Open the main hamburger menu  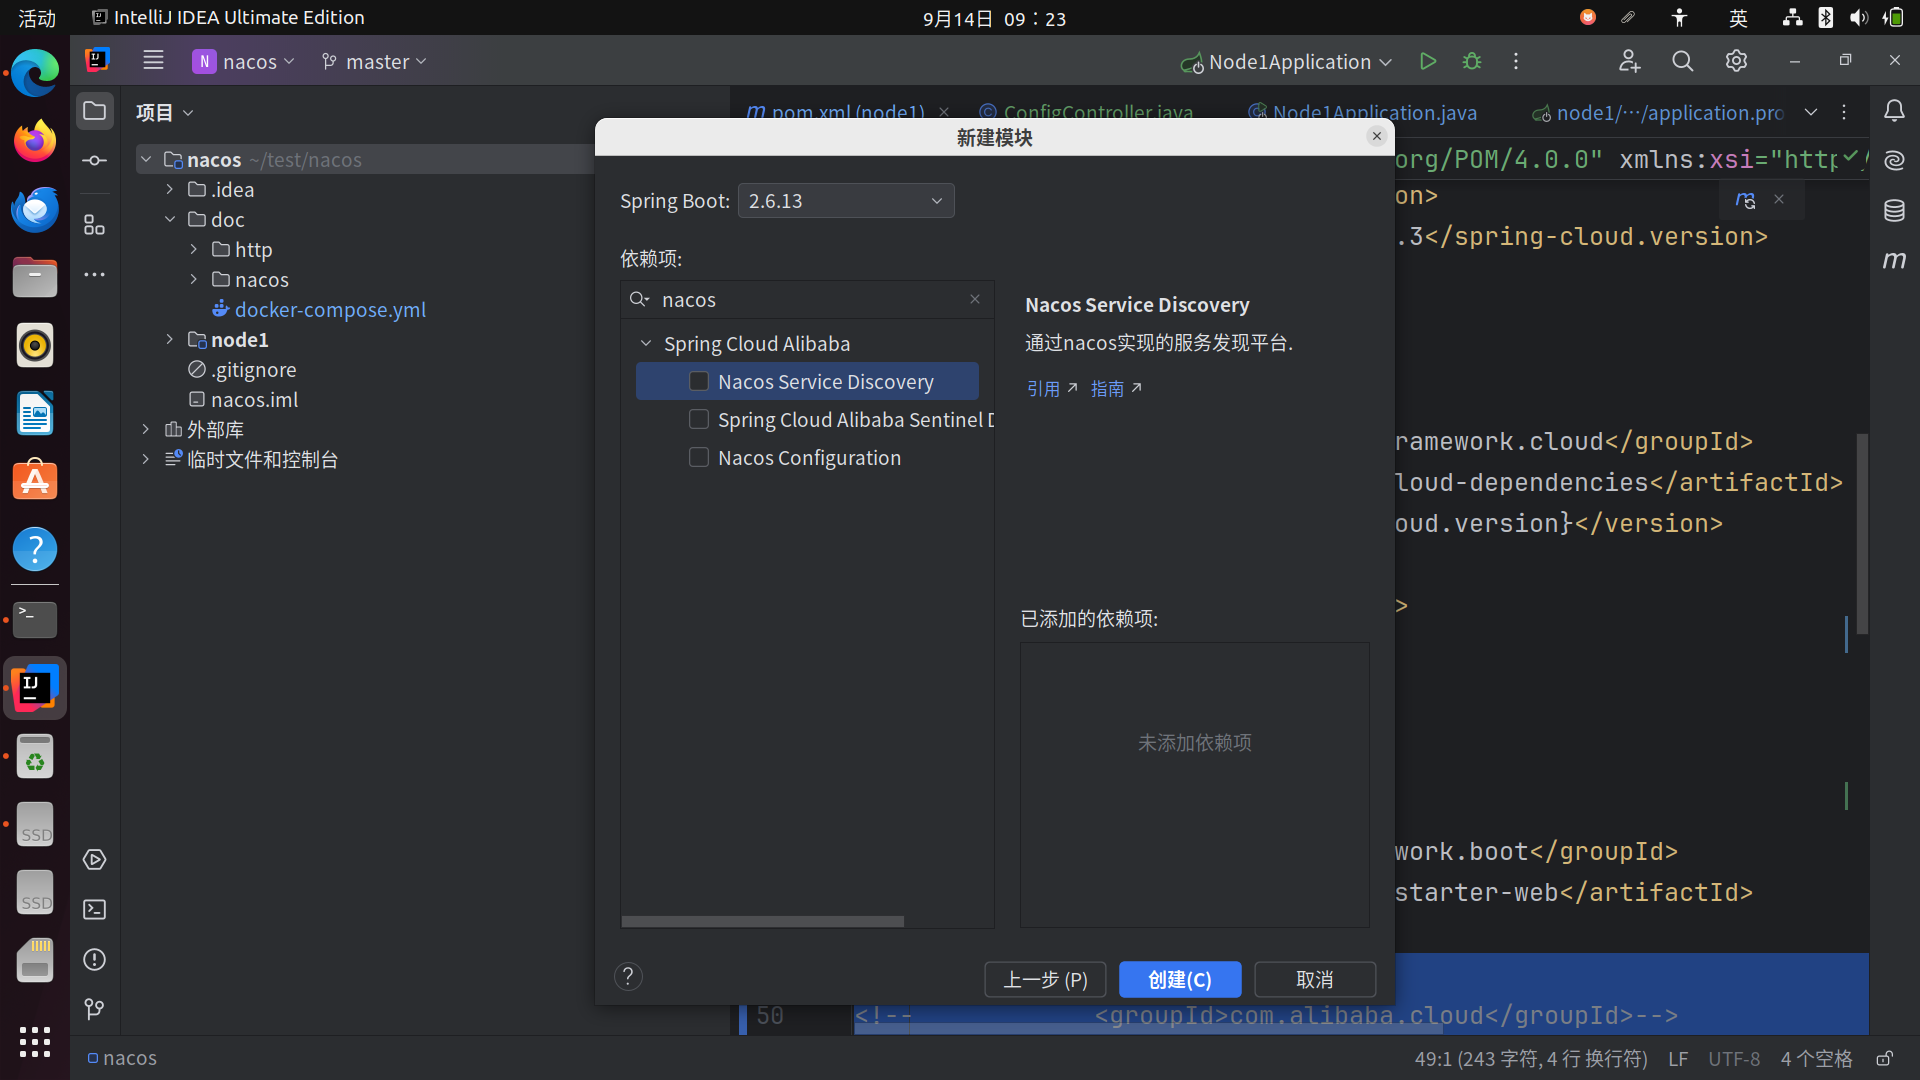(x=153, y=61)
